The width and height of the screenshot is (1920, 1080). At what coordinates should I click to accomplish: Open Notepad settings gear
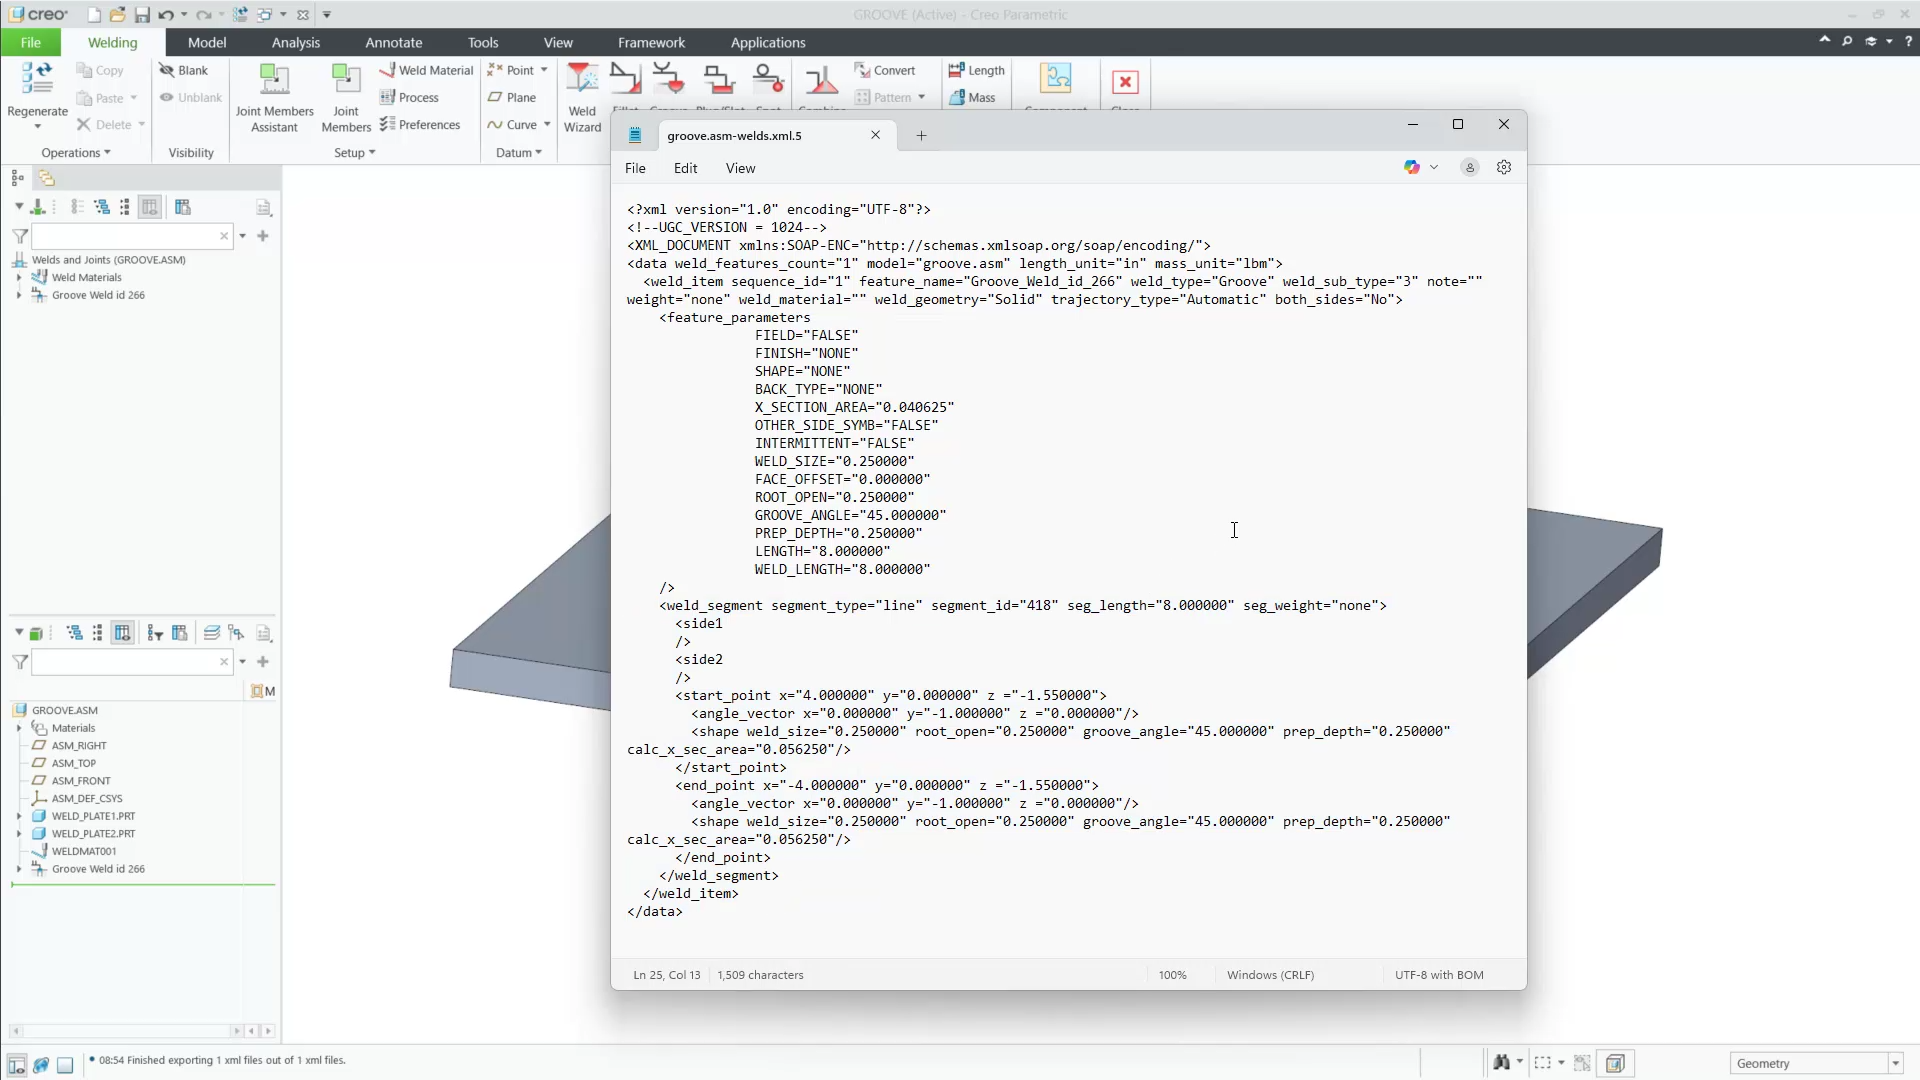(1504, 167)
